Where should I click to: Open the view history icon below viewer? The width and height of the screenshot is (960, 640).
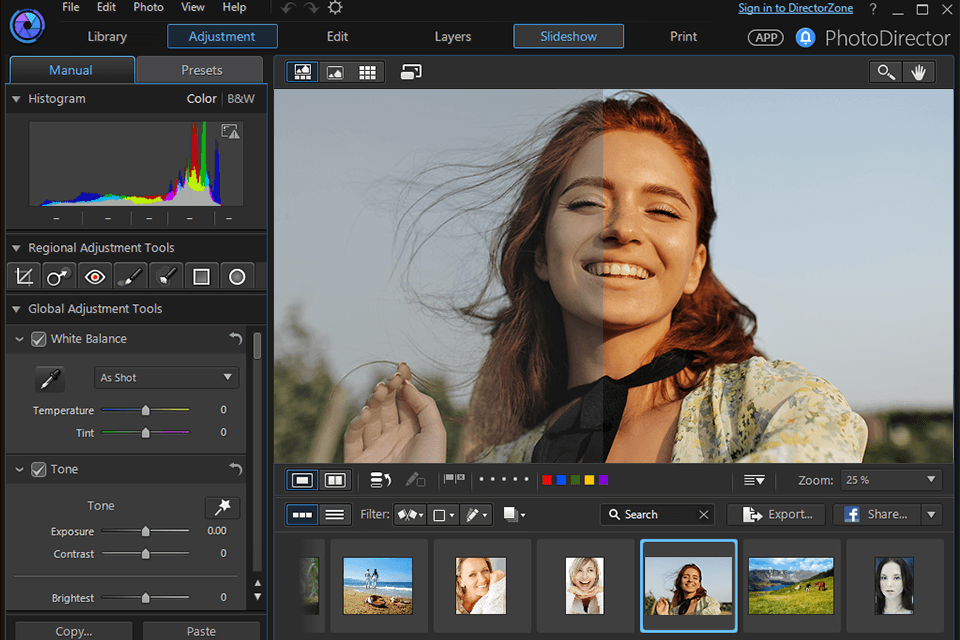tap(380, 480)
